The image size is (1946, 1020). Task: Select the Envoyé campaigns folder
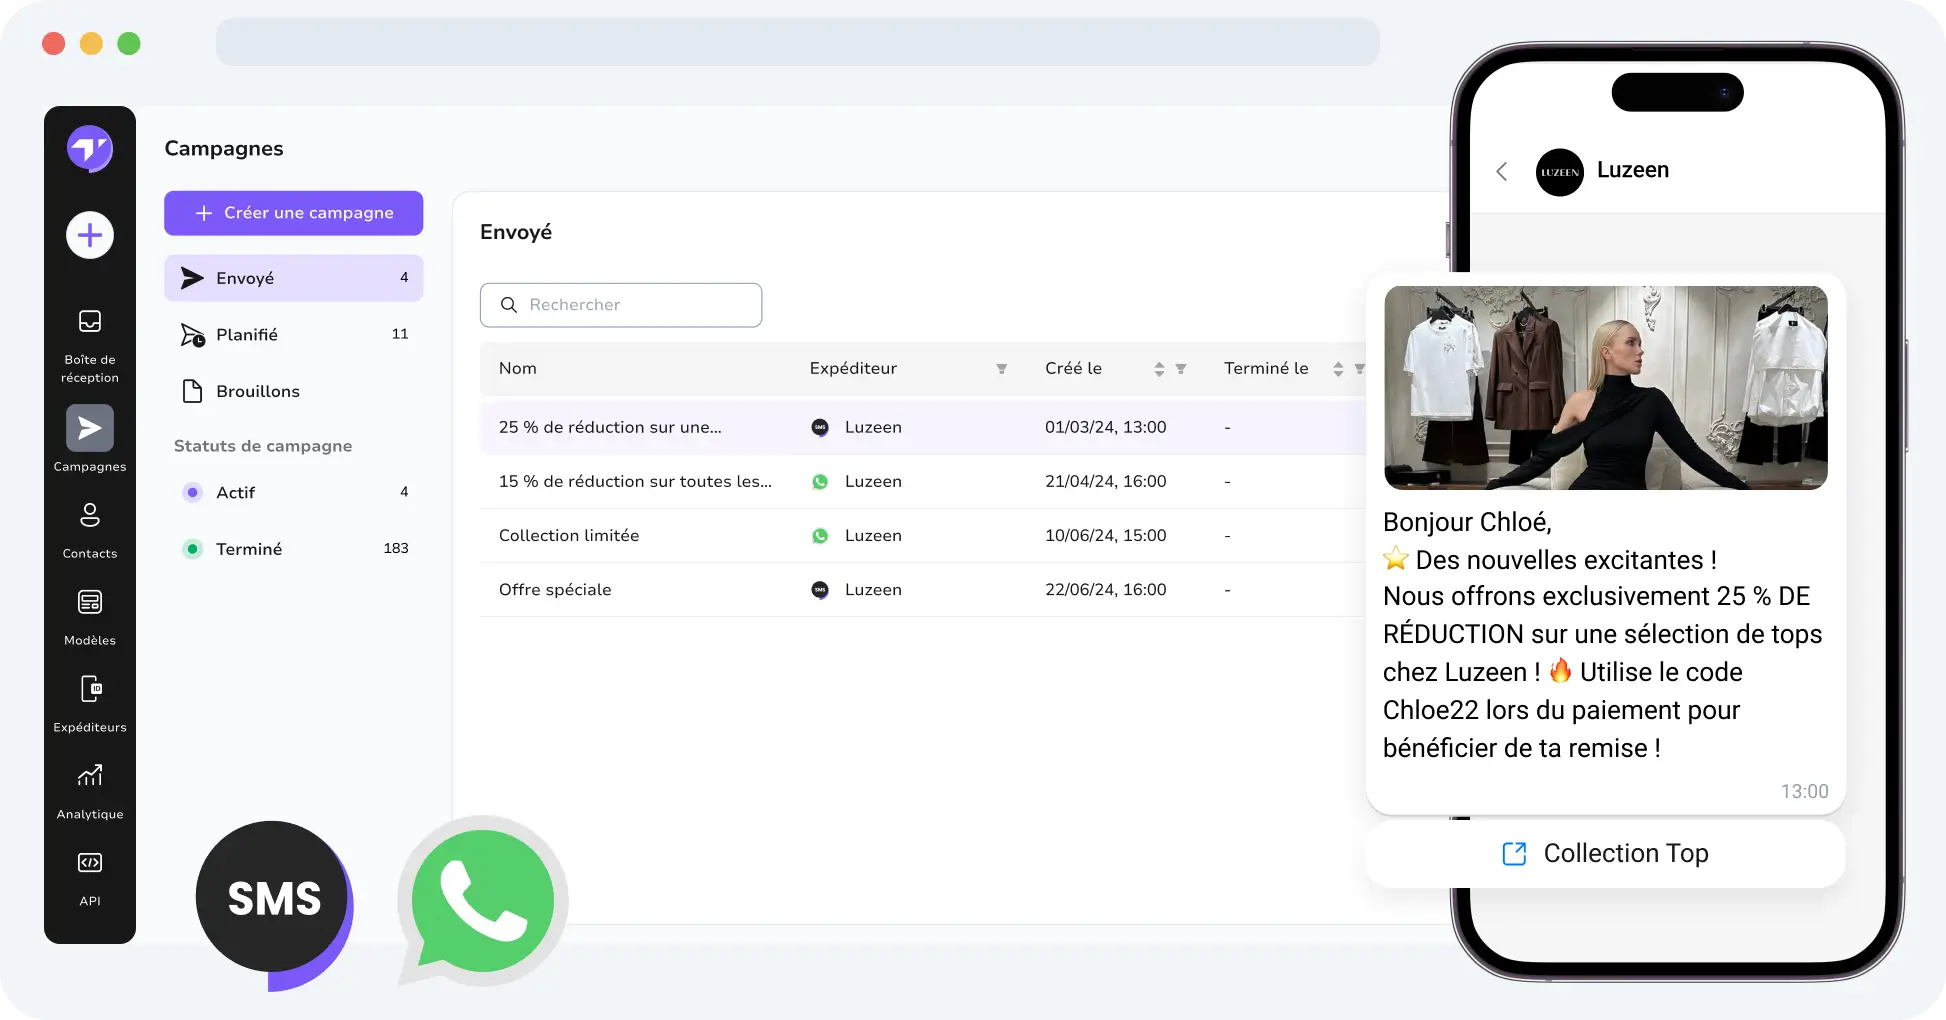[x=294, y=278]
